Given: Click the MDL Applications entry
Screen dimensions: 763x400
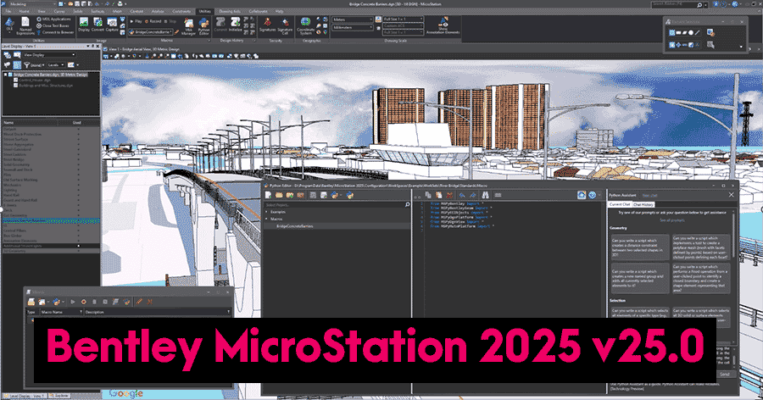Looking at the screenshot, I should click(x=53, y=19).
